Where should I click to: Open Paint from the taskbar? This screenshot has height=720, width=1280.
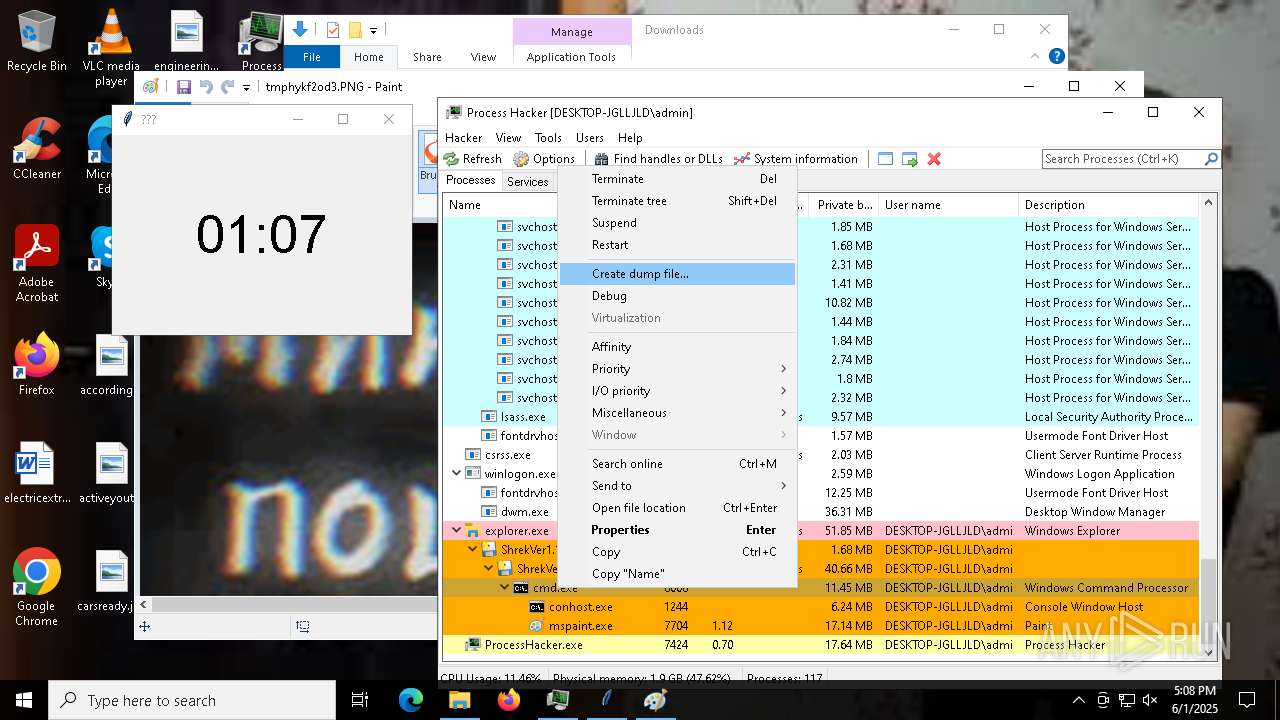(655, 700)
